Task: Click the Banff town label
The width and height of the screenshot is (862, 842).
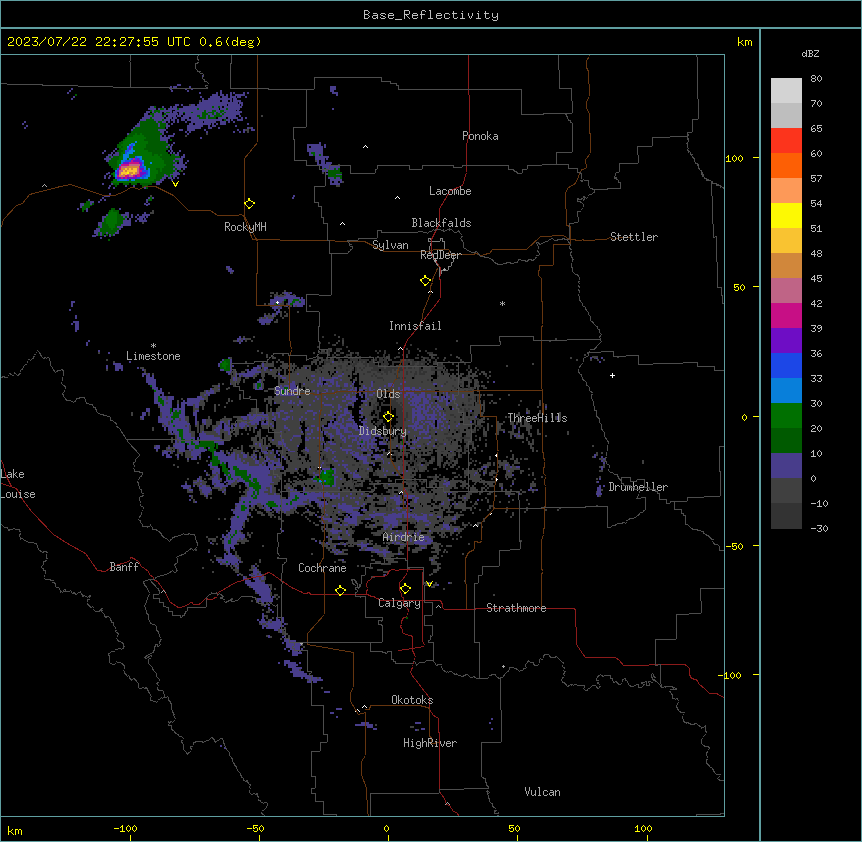Action: pos(124,567)
